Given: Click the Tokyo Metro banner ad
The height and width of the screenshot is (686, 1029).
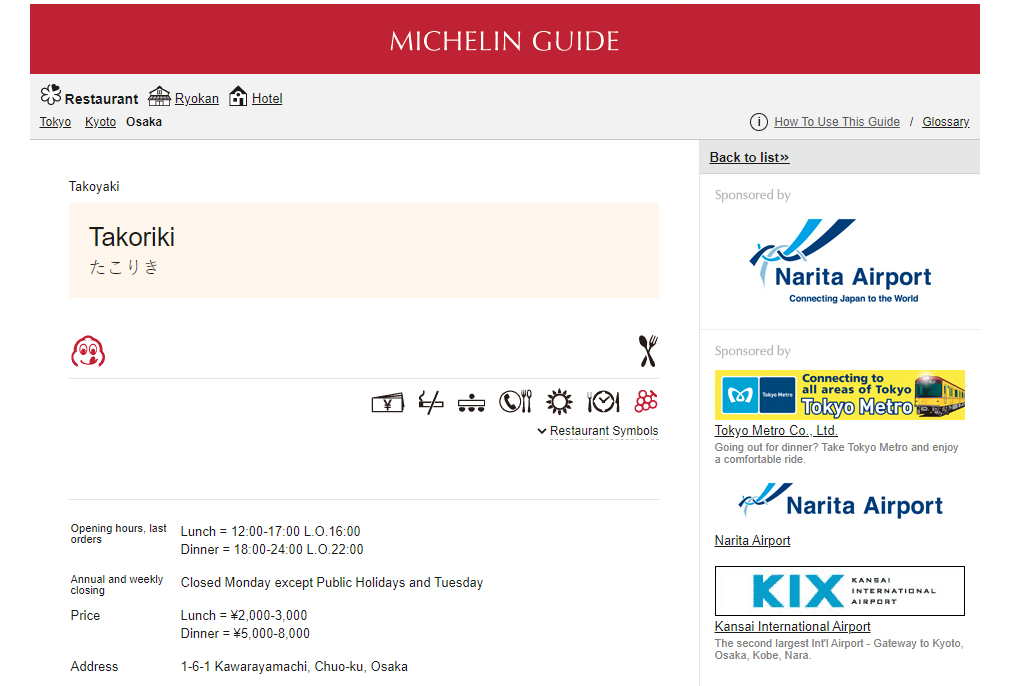Looking at the screenshot, I should pos(839,395).
